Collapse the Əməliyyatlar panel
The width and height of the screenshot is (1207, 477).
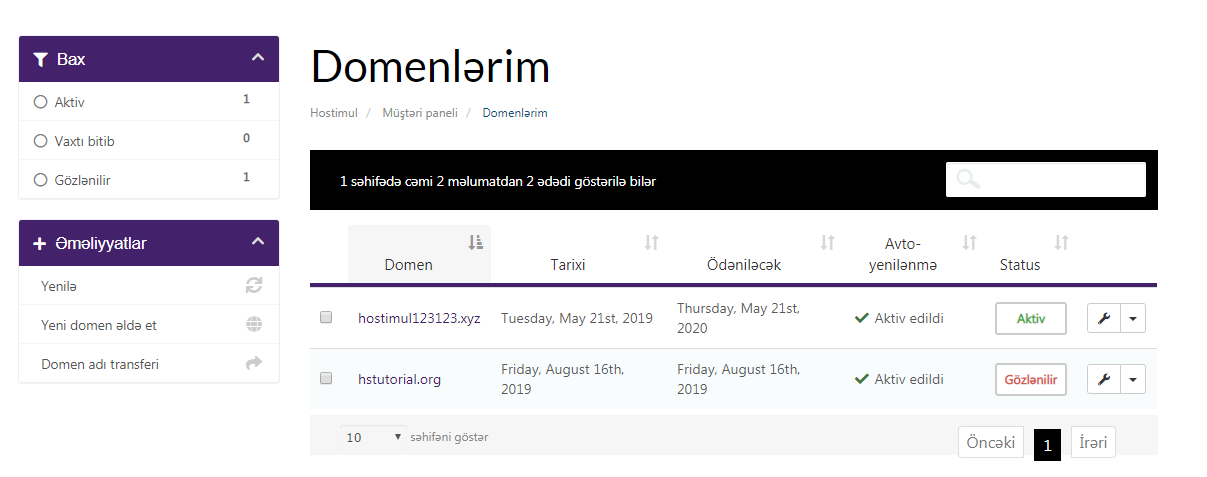258,242
